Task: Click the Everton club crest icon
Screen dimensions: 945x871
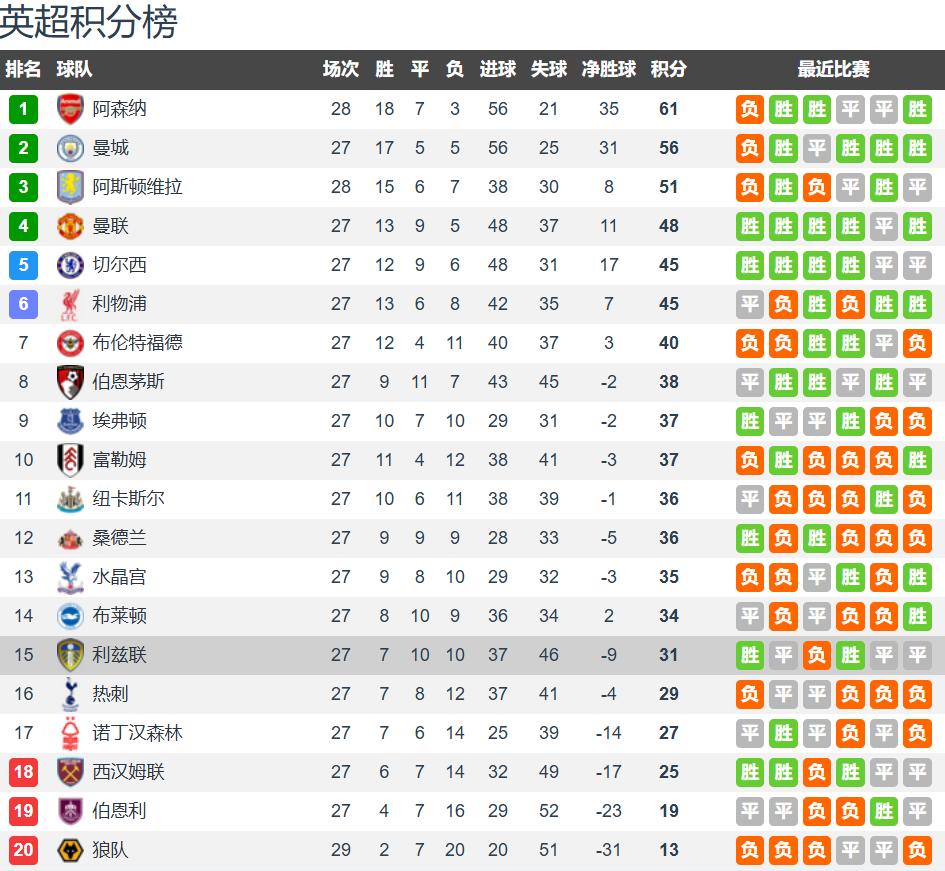Action: pos(70,421)
